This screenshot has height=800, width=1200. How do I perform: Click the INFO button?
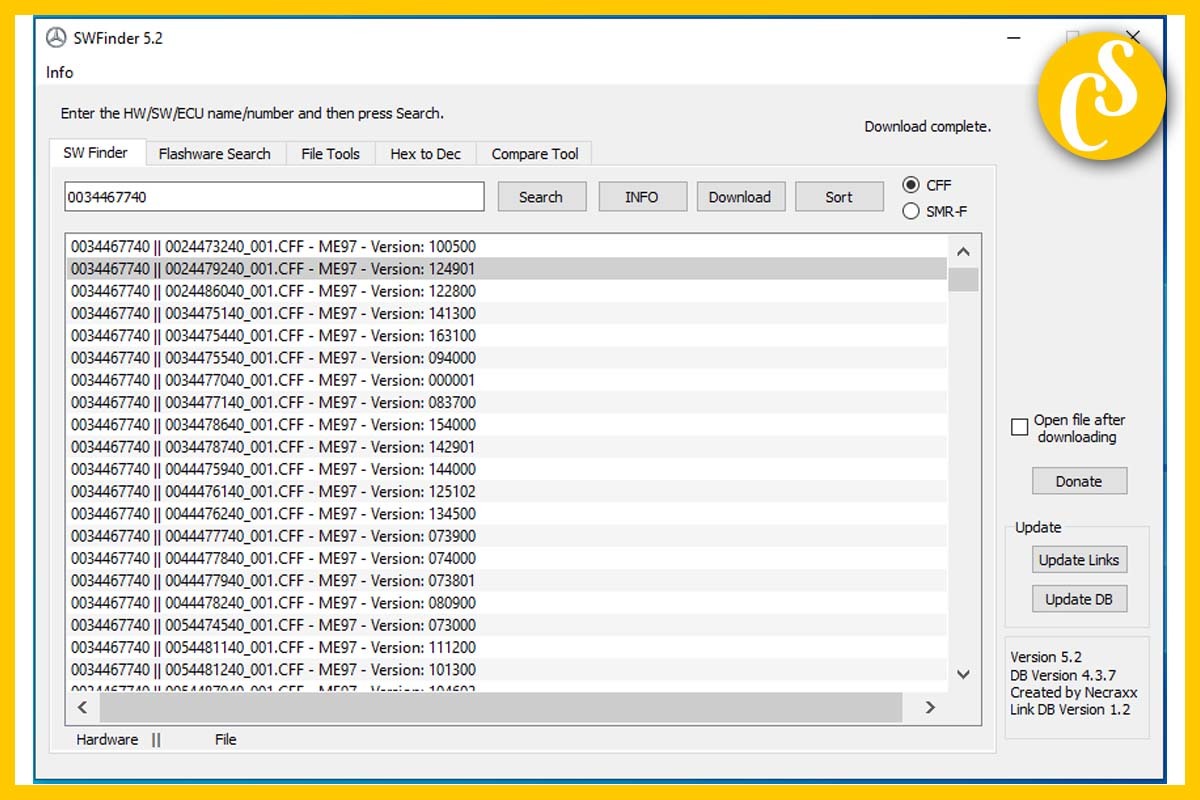(641, 197)
